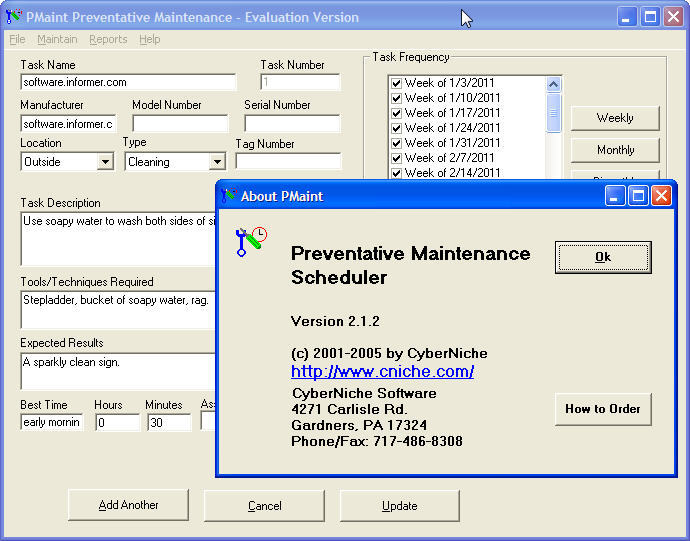The image size is (690, 541).
Task: Click the Update button
Action: 400,505
